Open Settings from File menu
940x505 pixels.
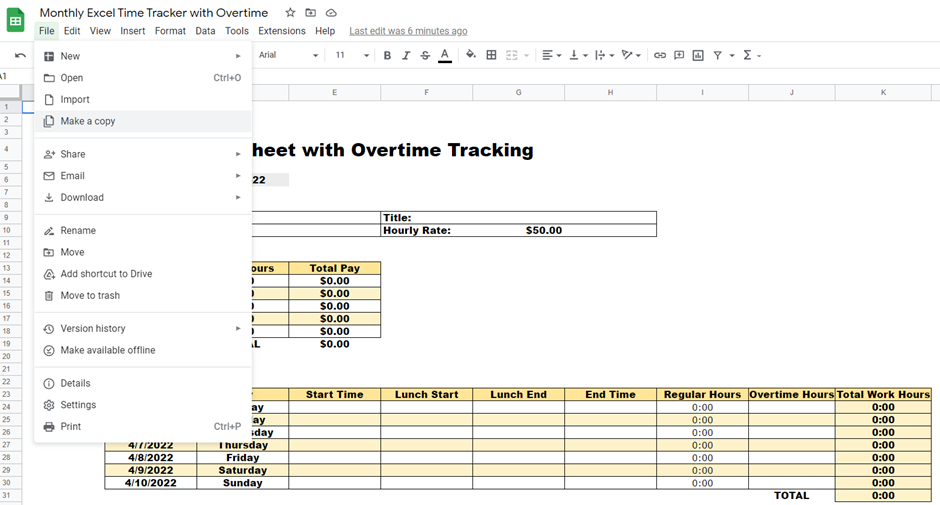143,404
